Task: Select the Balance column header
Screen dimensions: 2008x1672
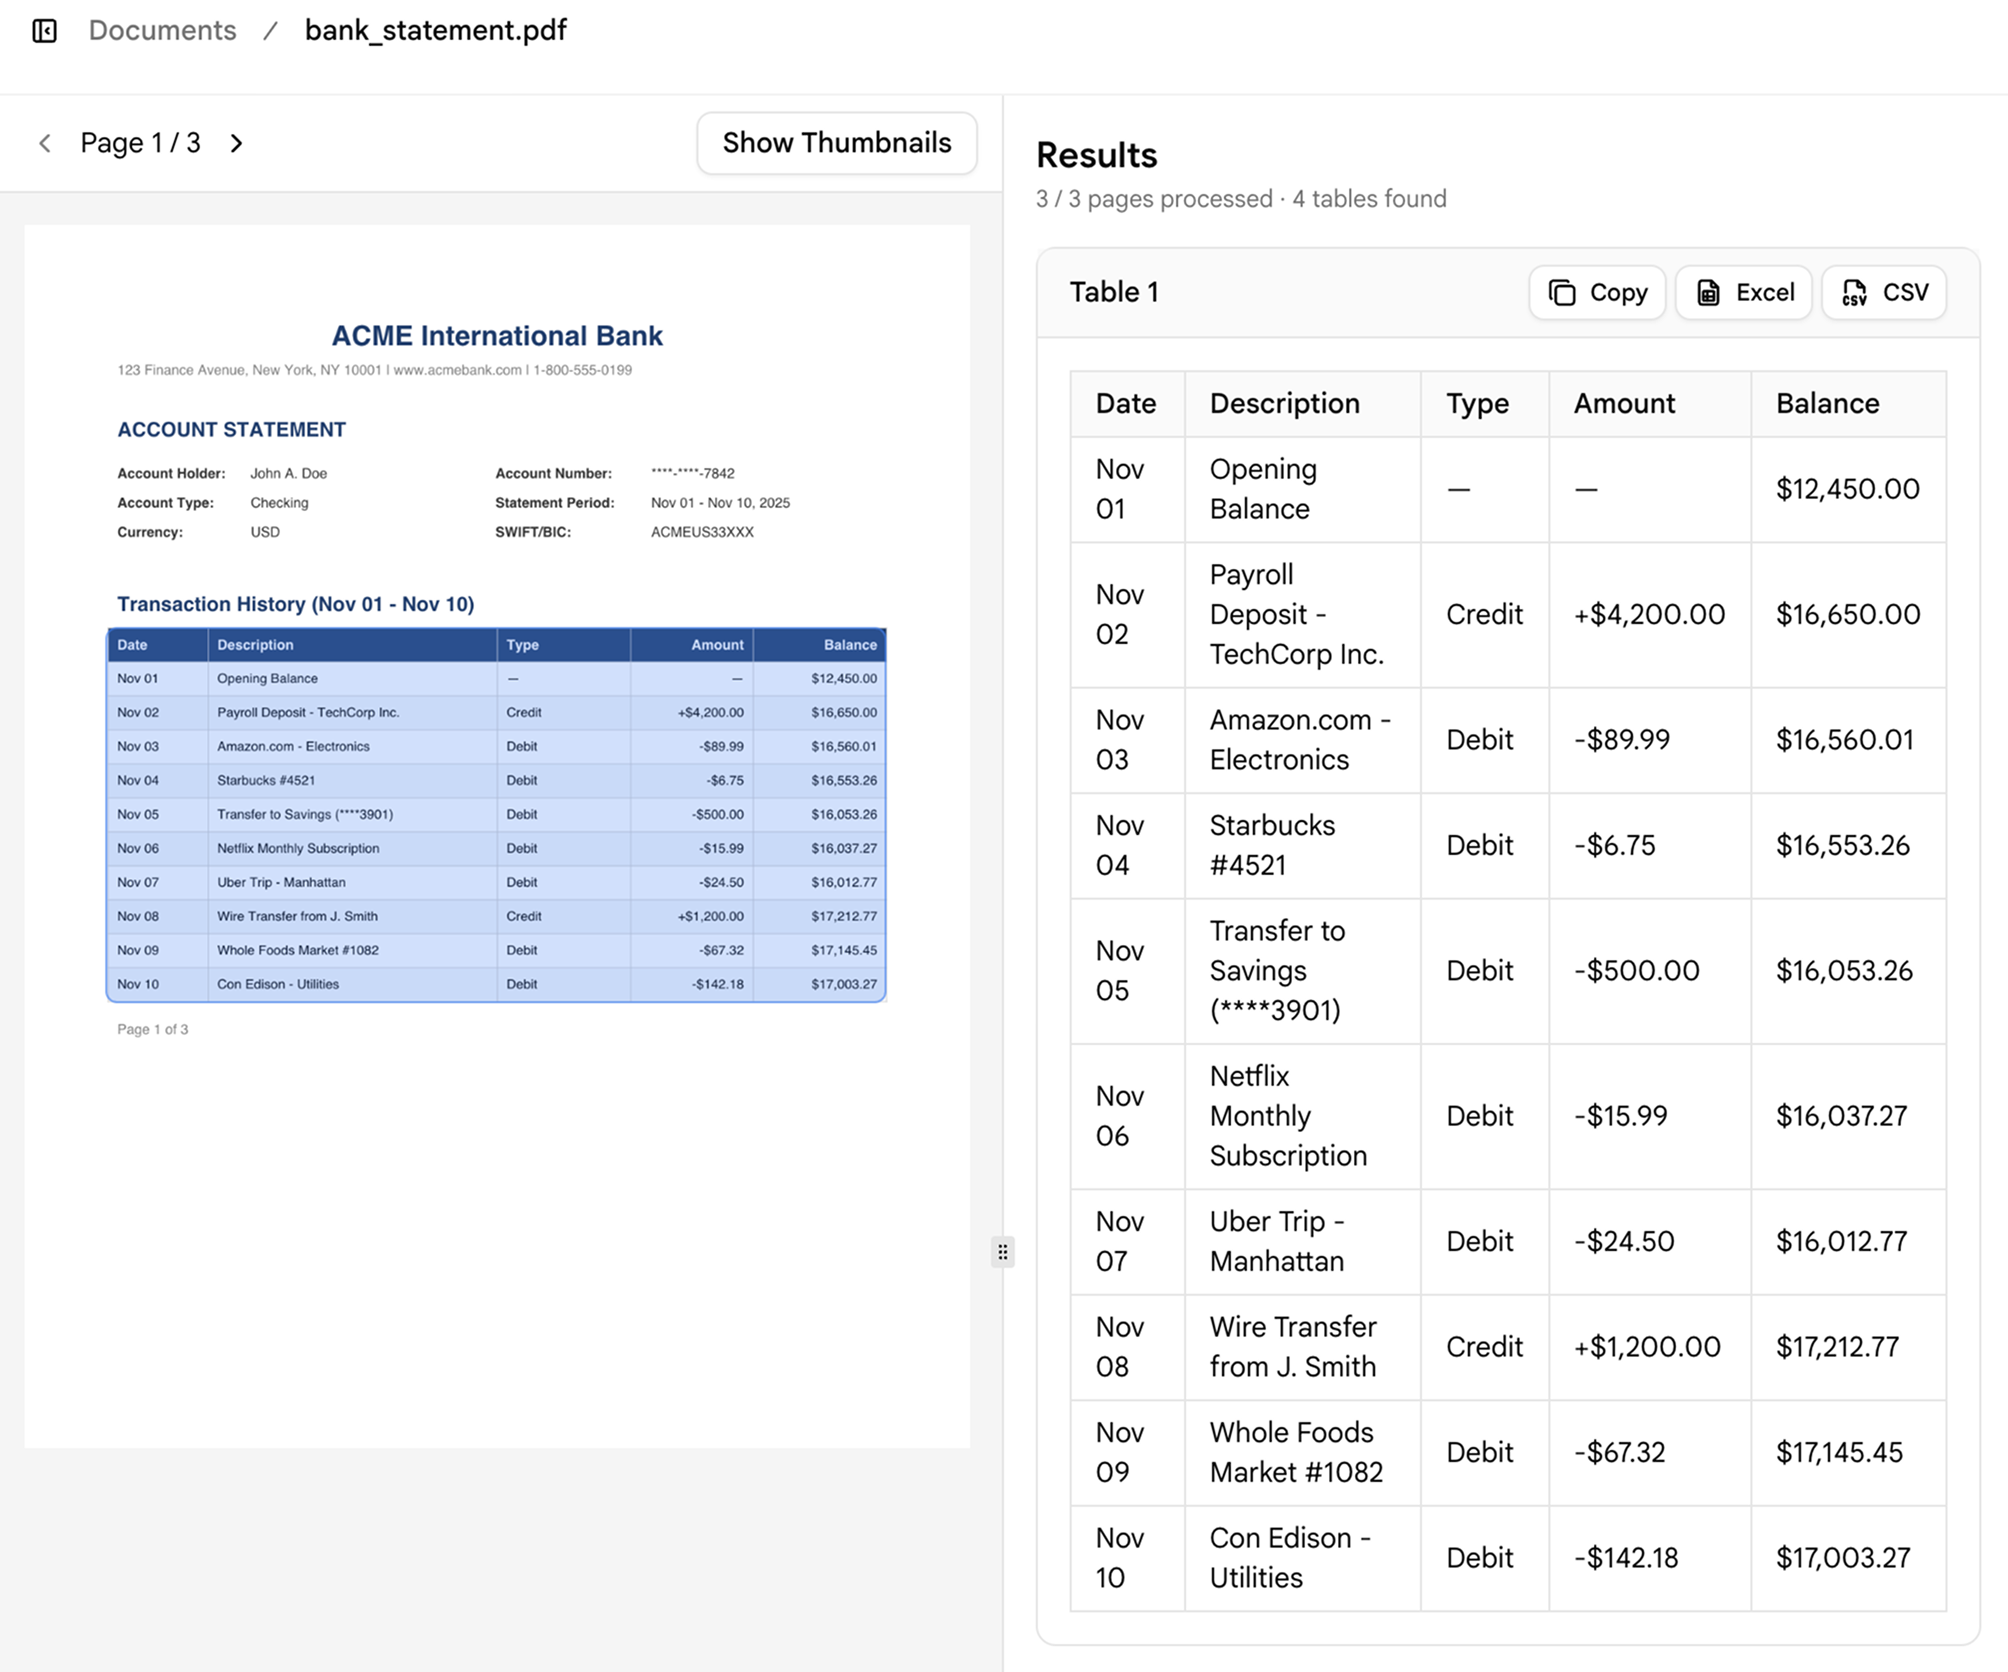Action: (x=1827, y=403)
